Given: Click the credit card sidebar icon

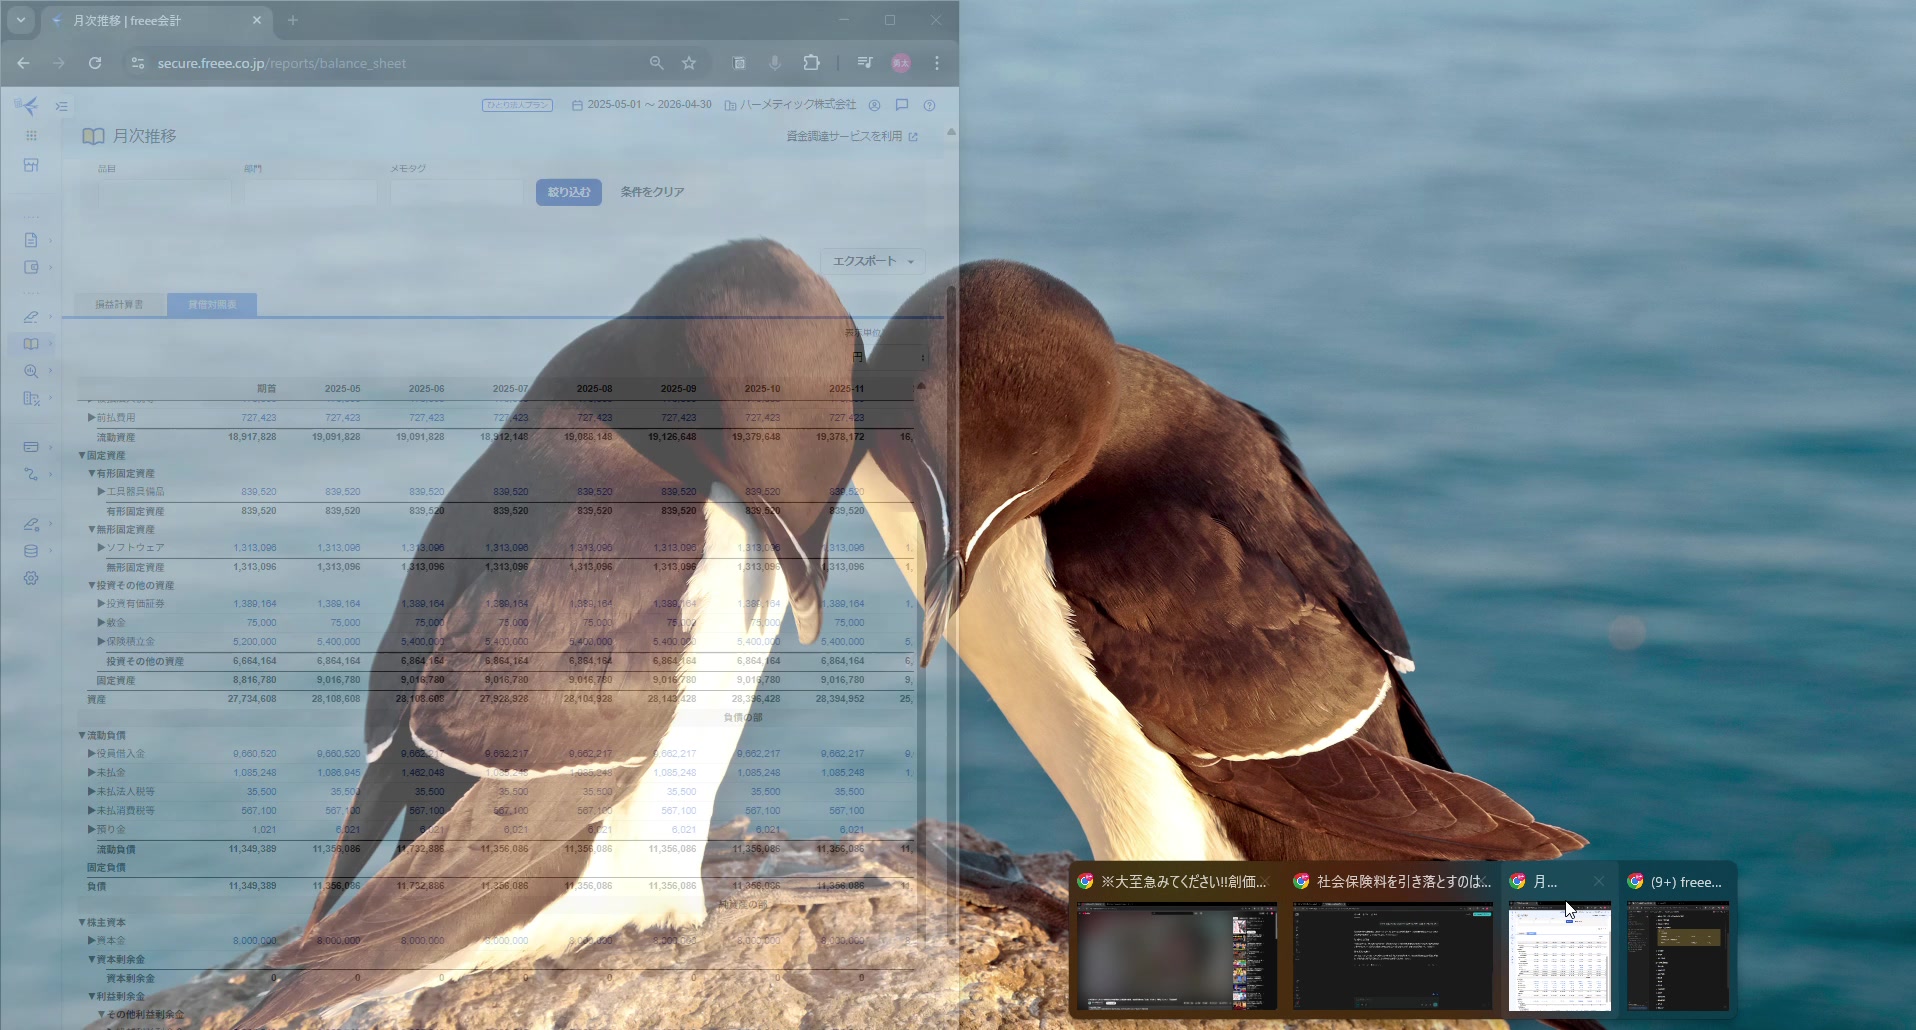Looking at the screenshot, I should pyautogui.click(x=31, y=447).
